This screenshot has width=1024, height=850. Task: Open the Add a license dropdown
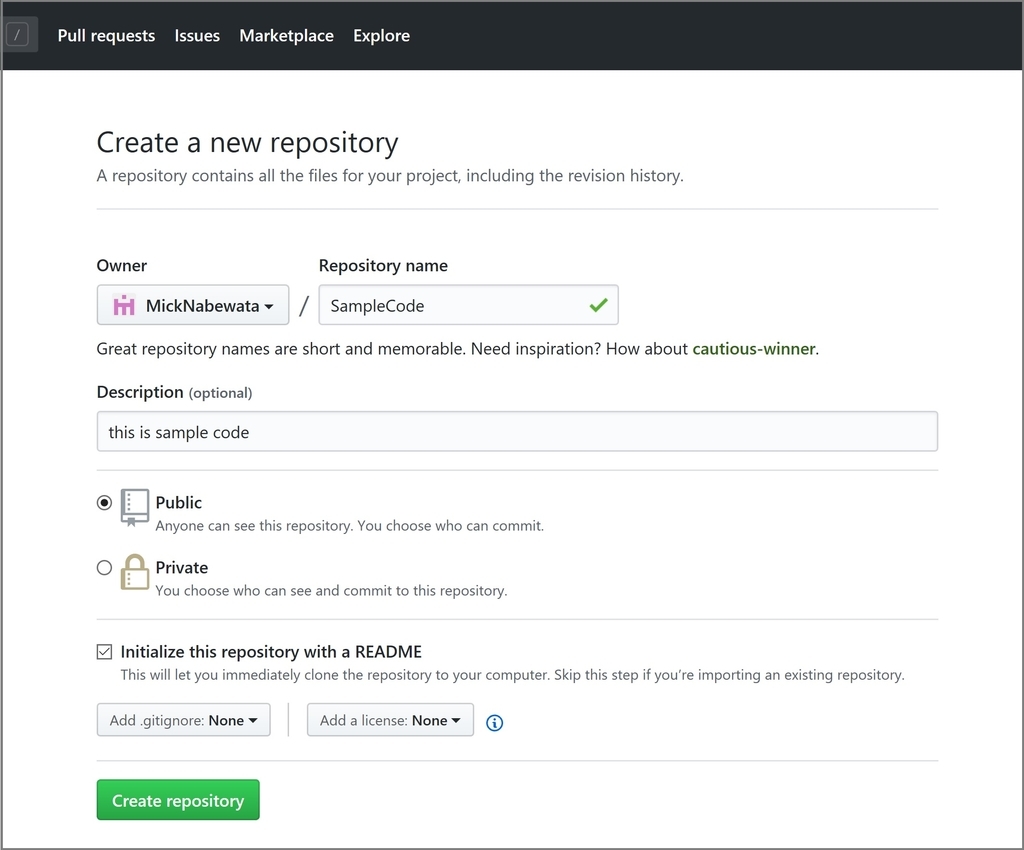(391, 719)
